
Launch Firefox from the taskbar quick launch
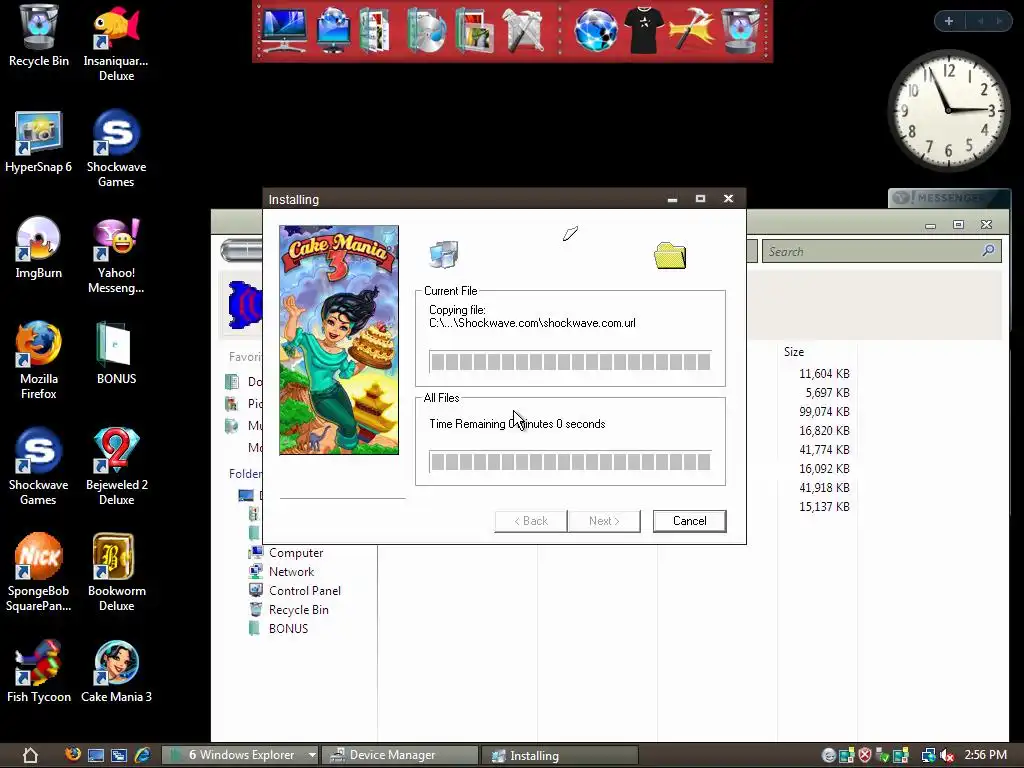click(x=73, y=755)
